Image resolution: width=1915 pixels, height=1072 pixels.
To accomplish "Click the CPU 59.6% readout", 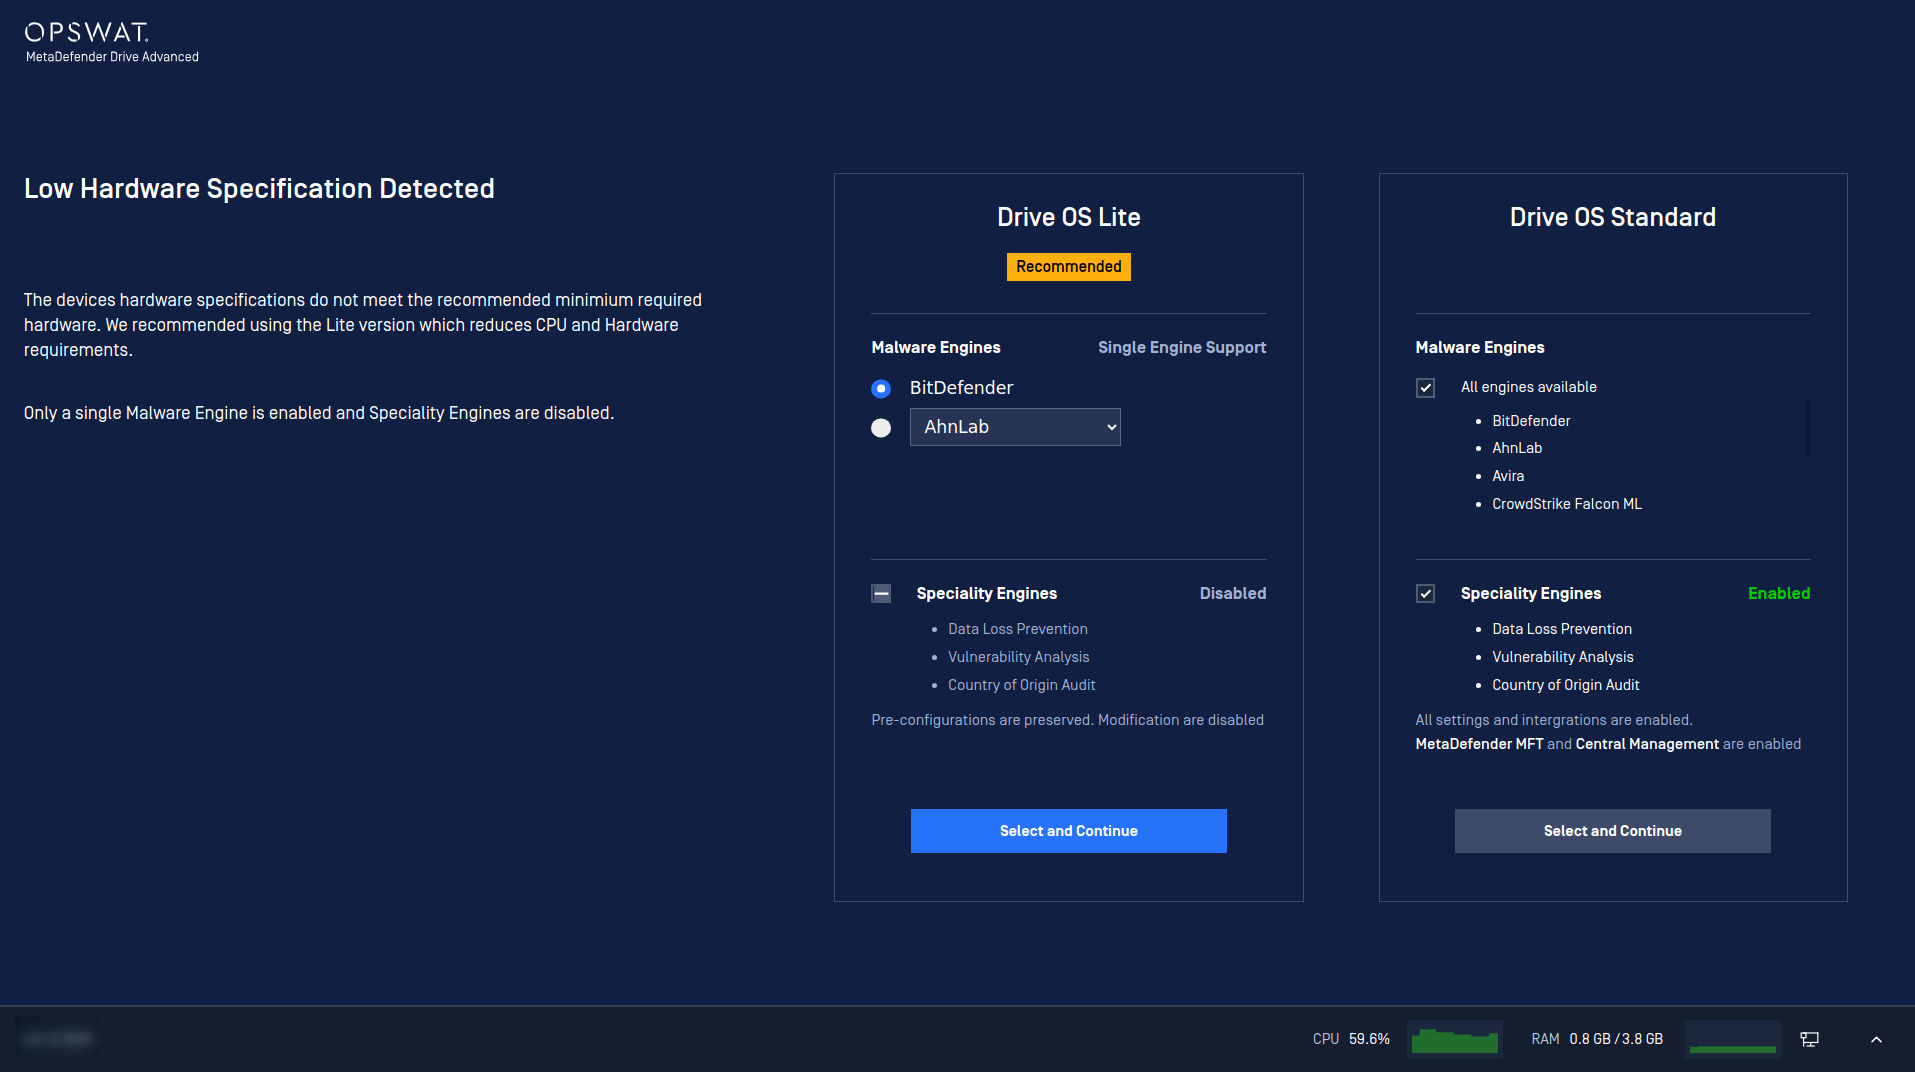I will click(x=1351, y=1039).
